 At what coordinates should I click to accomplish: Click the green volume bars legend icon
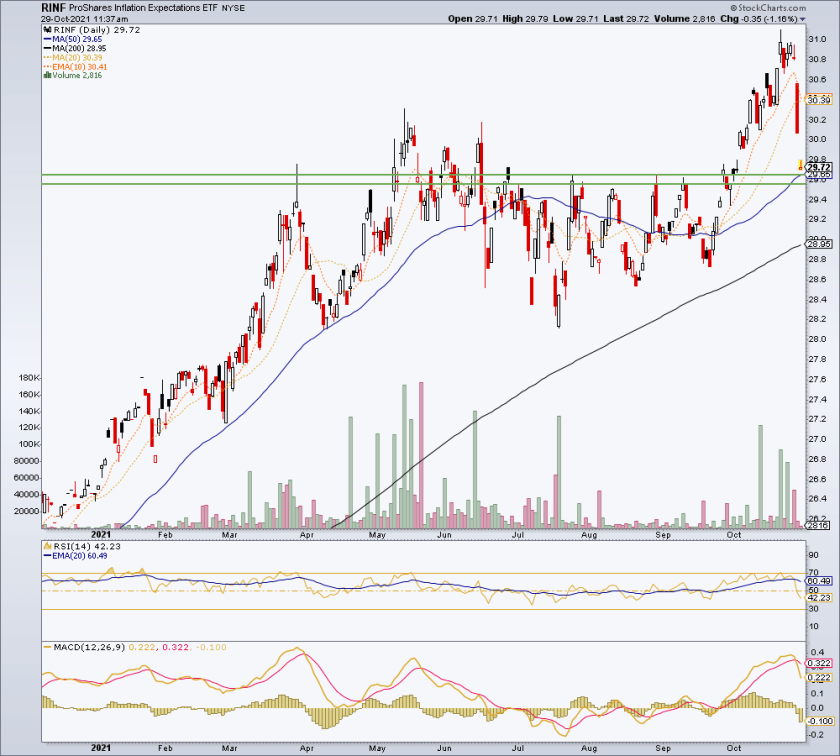coord(45,75)
